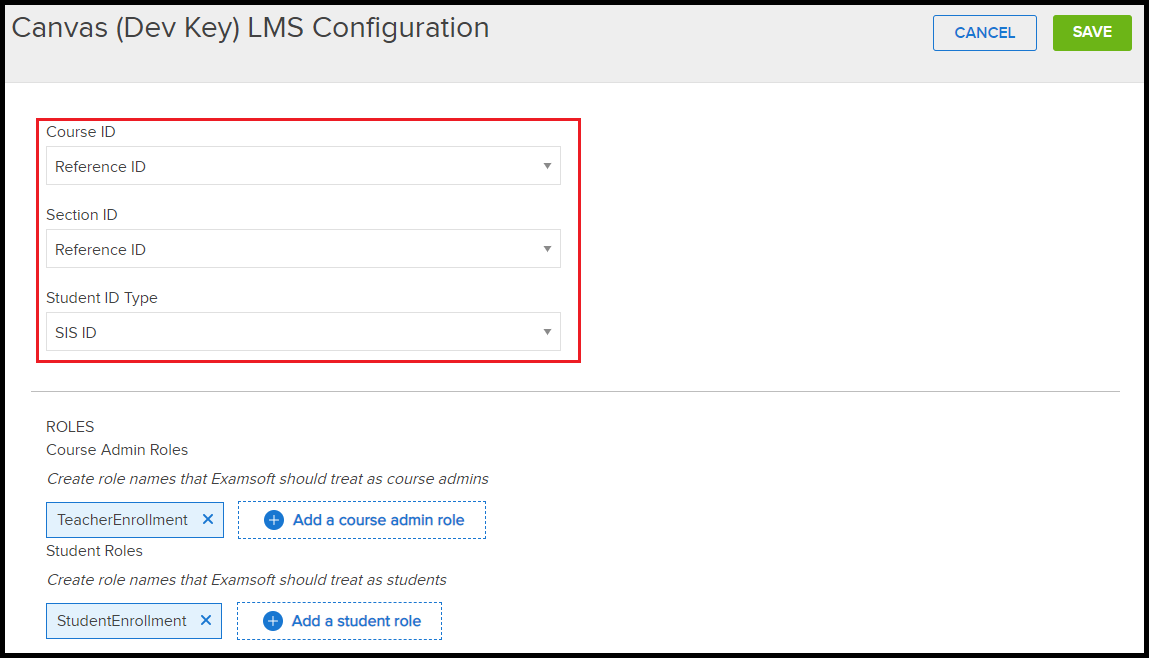1149x658 pixels.
Task: Cancel the configuration changes
Action: point(984,32)
